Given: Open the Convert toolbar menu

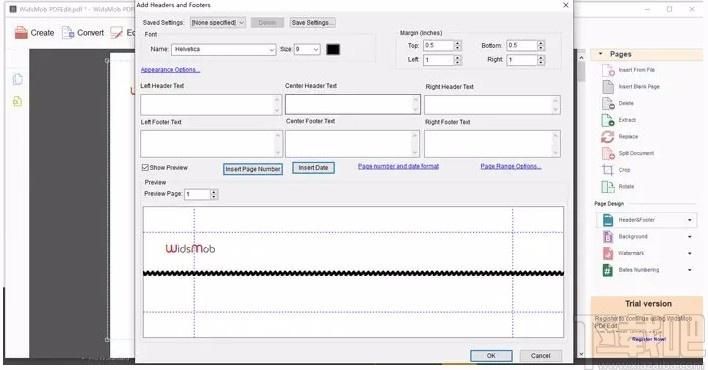Looking at the screenshot, I should (x=83, y=33).
